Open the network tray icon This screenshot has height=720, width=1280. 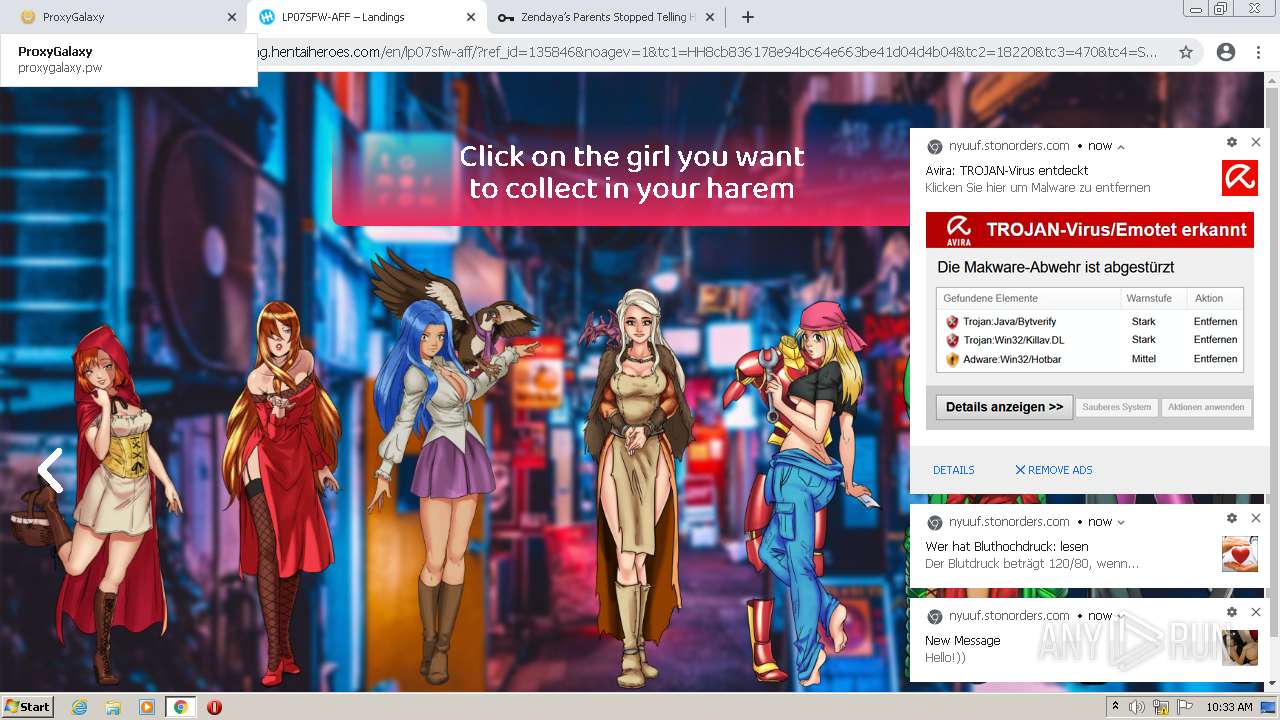pyautogui.click(x=1160, y=707)
